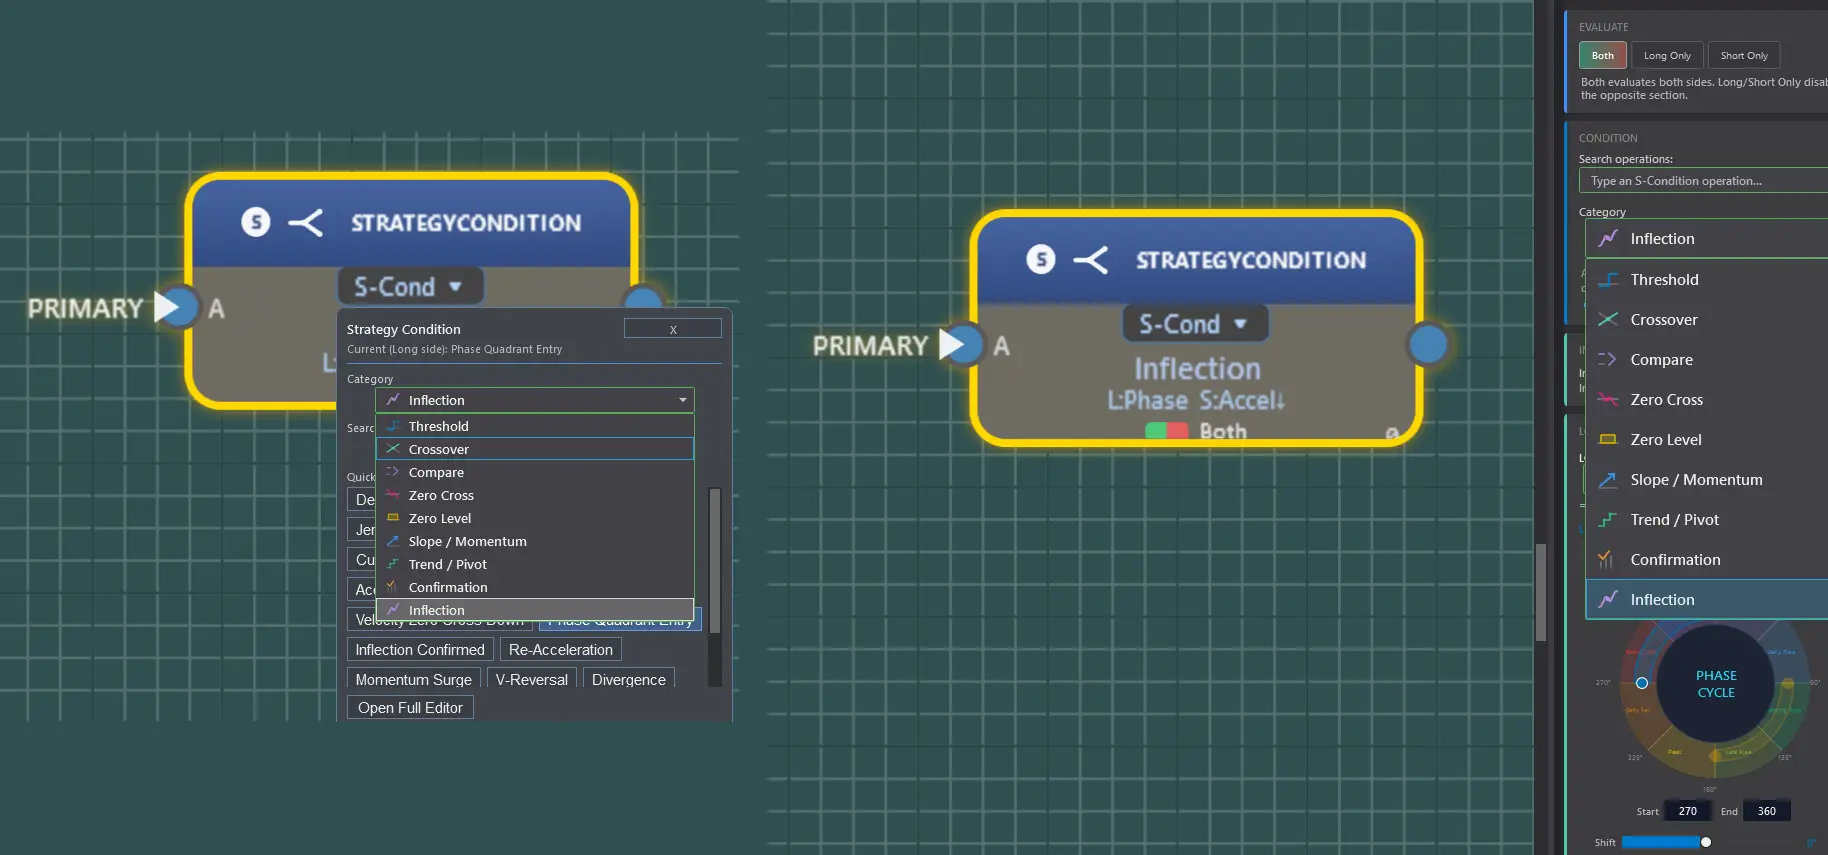Viewport: 1828px width, 855px height.
Task: Click the V-Reversal quick button
Action: [532, 679]
